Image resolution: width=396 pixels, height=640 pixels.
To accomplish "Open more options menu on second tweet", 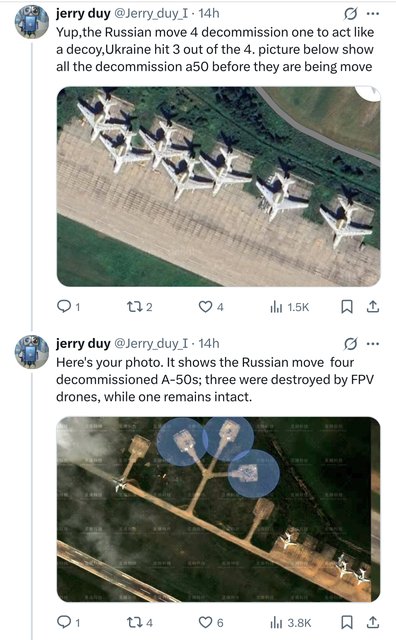I will pos(373,344).
